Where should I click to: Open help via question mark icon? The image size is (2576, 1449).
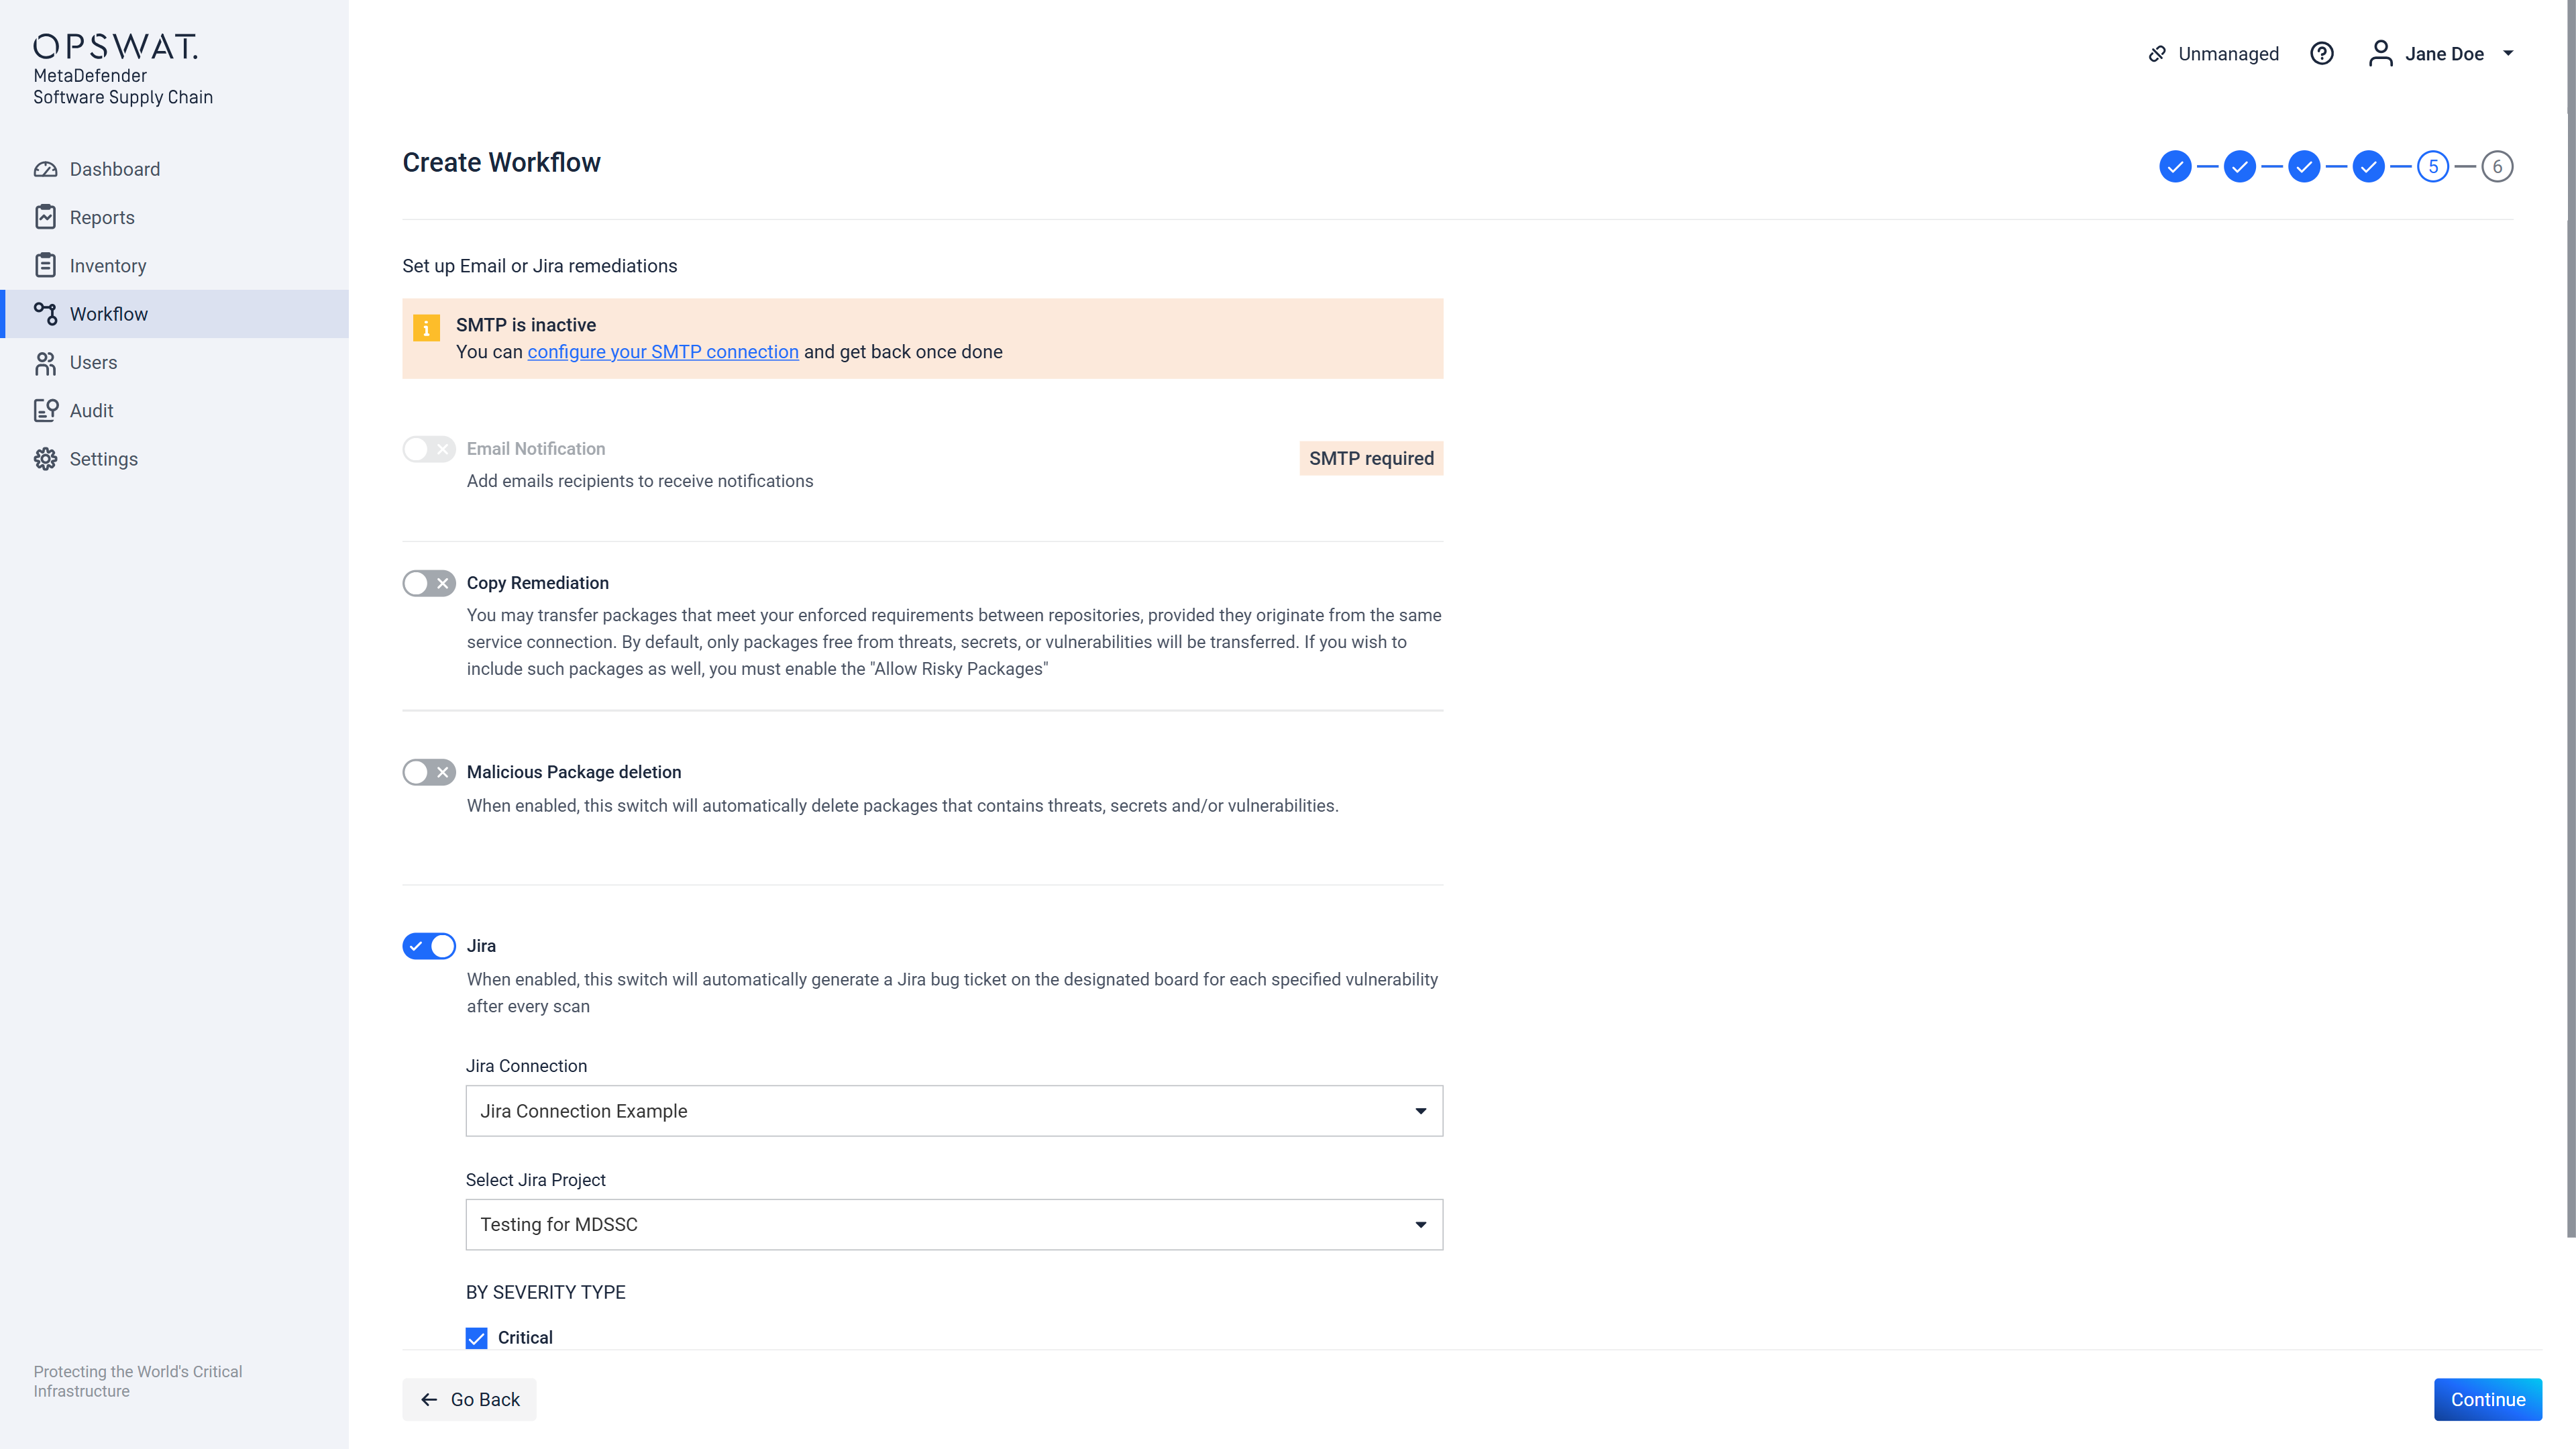[x=2321, y=54]
